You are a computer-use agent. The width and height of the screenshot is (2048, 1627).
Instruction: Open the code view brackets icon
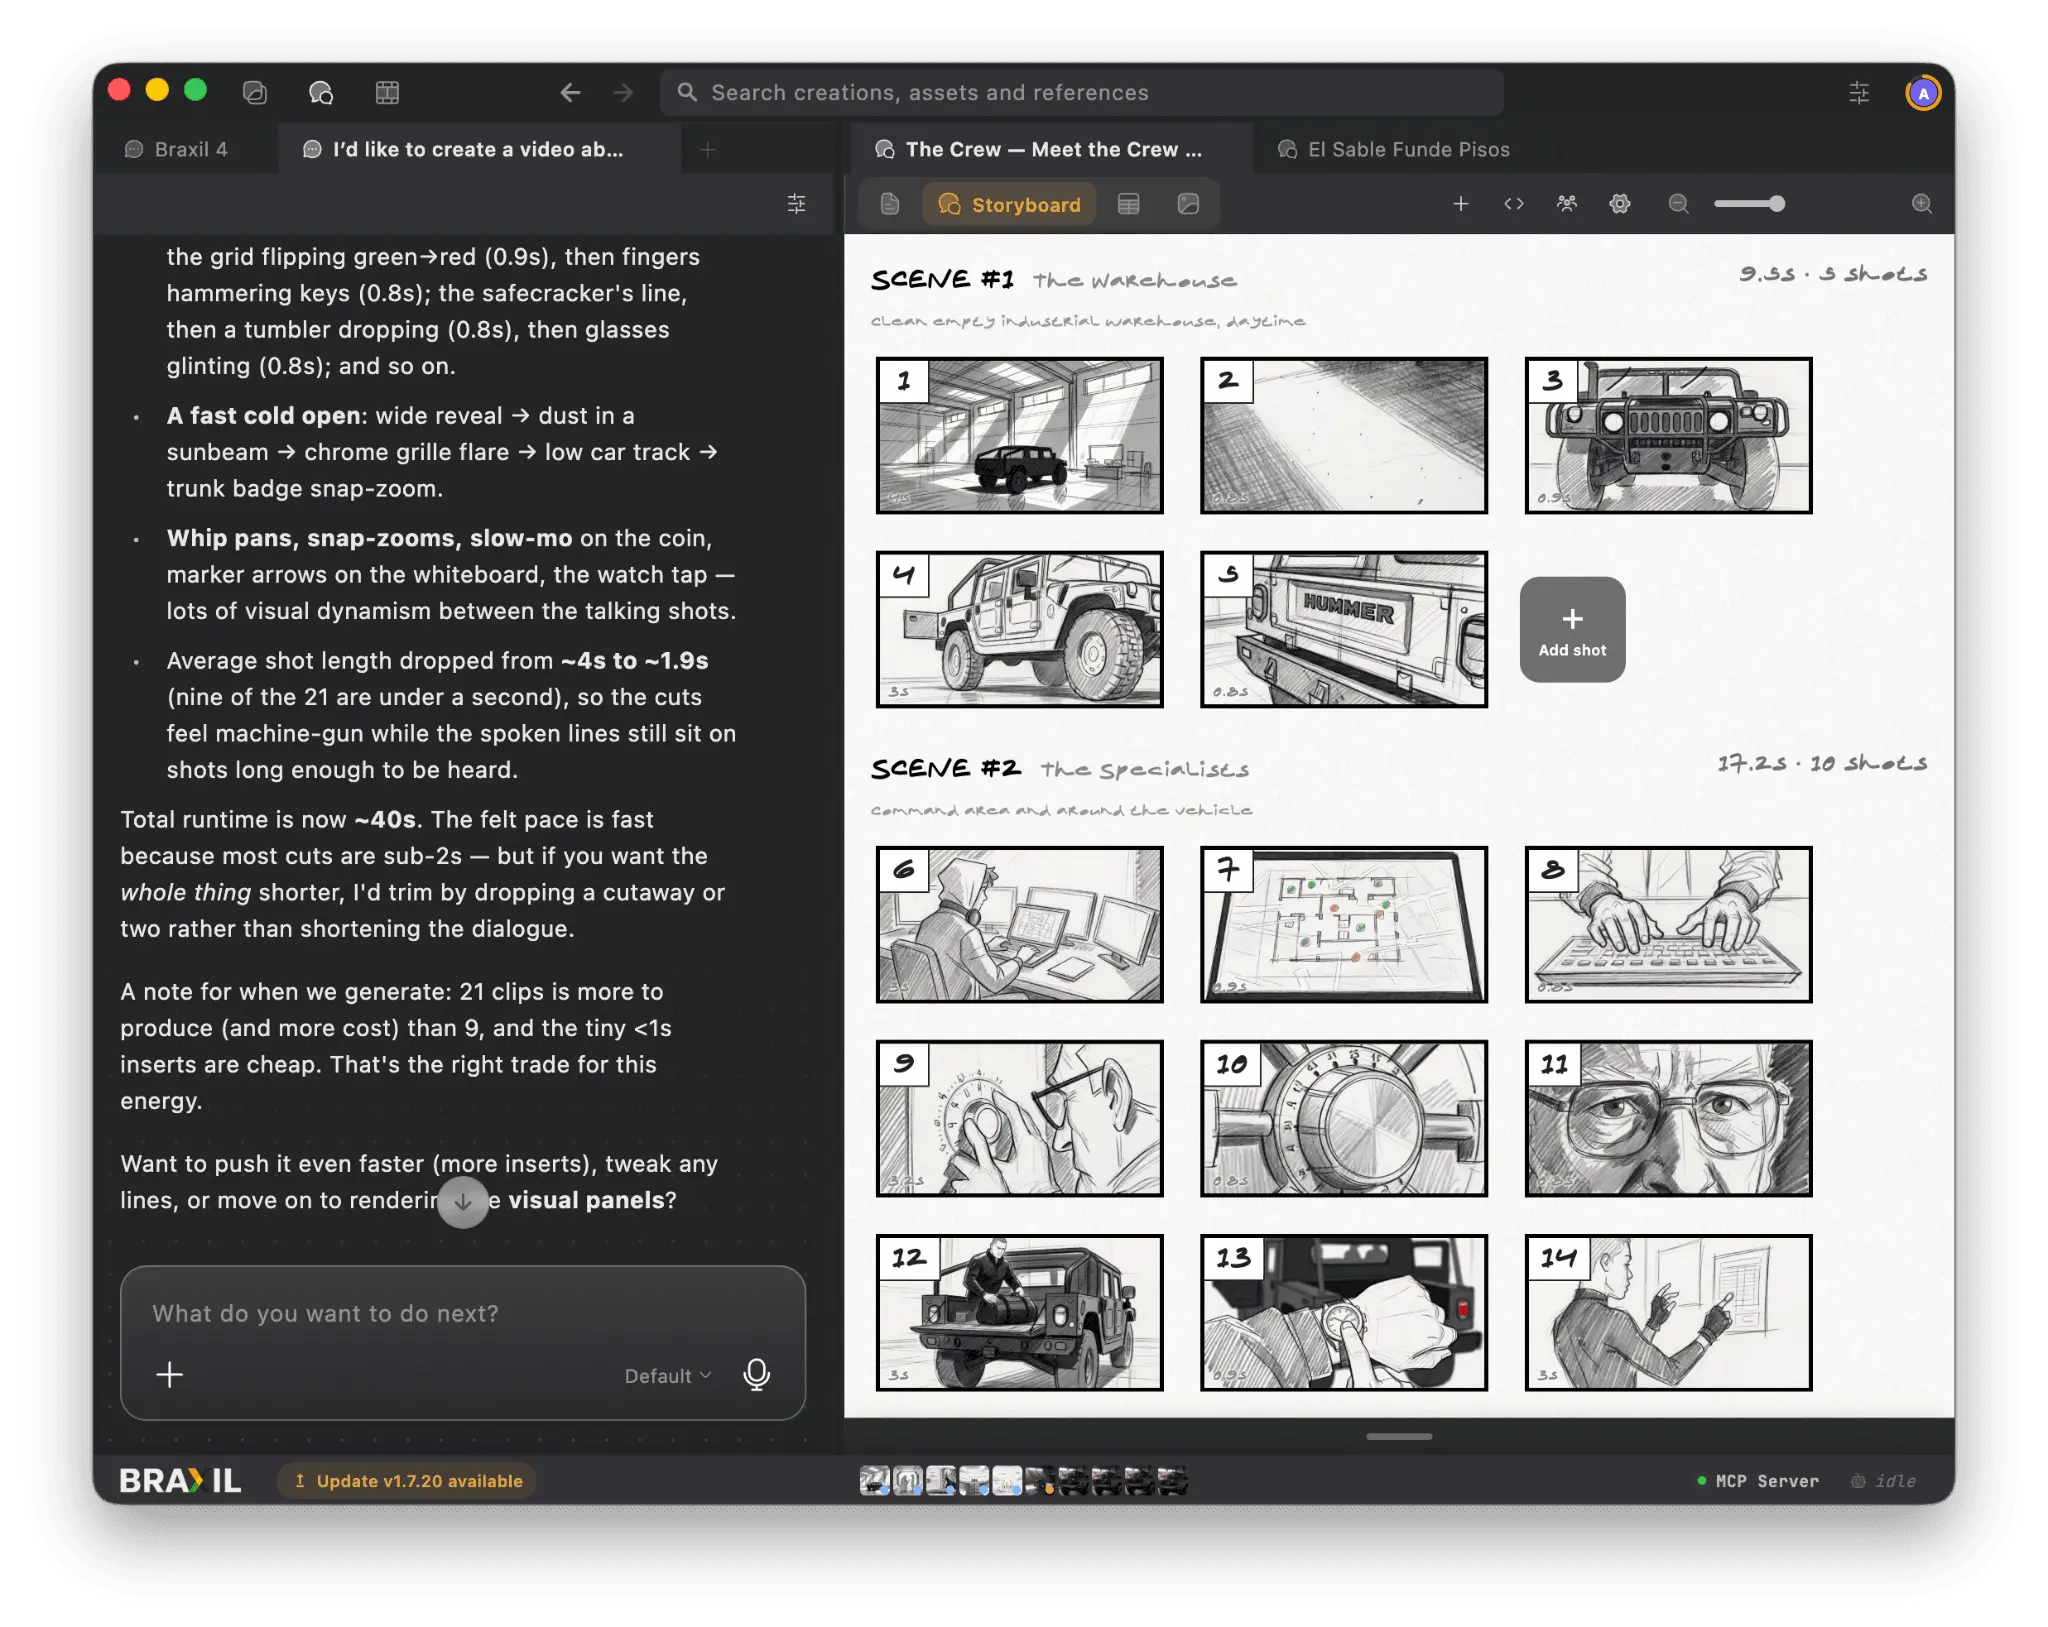[1514, 204]
